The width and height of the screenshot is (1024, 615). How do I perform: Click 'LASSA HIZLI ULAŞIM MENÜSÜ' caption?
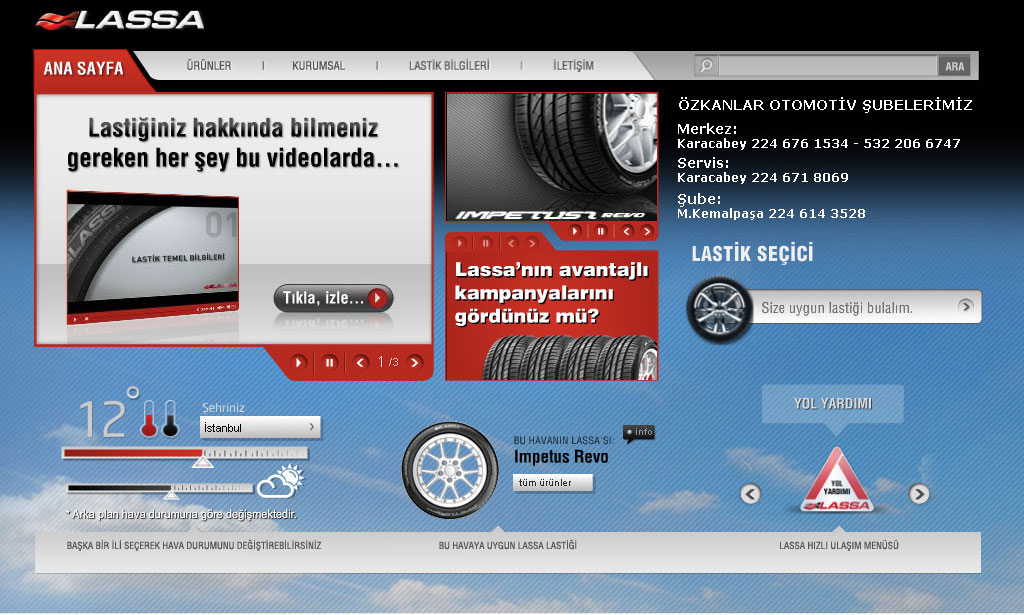coord(839,545)
